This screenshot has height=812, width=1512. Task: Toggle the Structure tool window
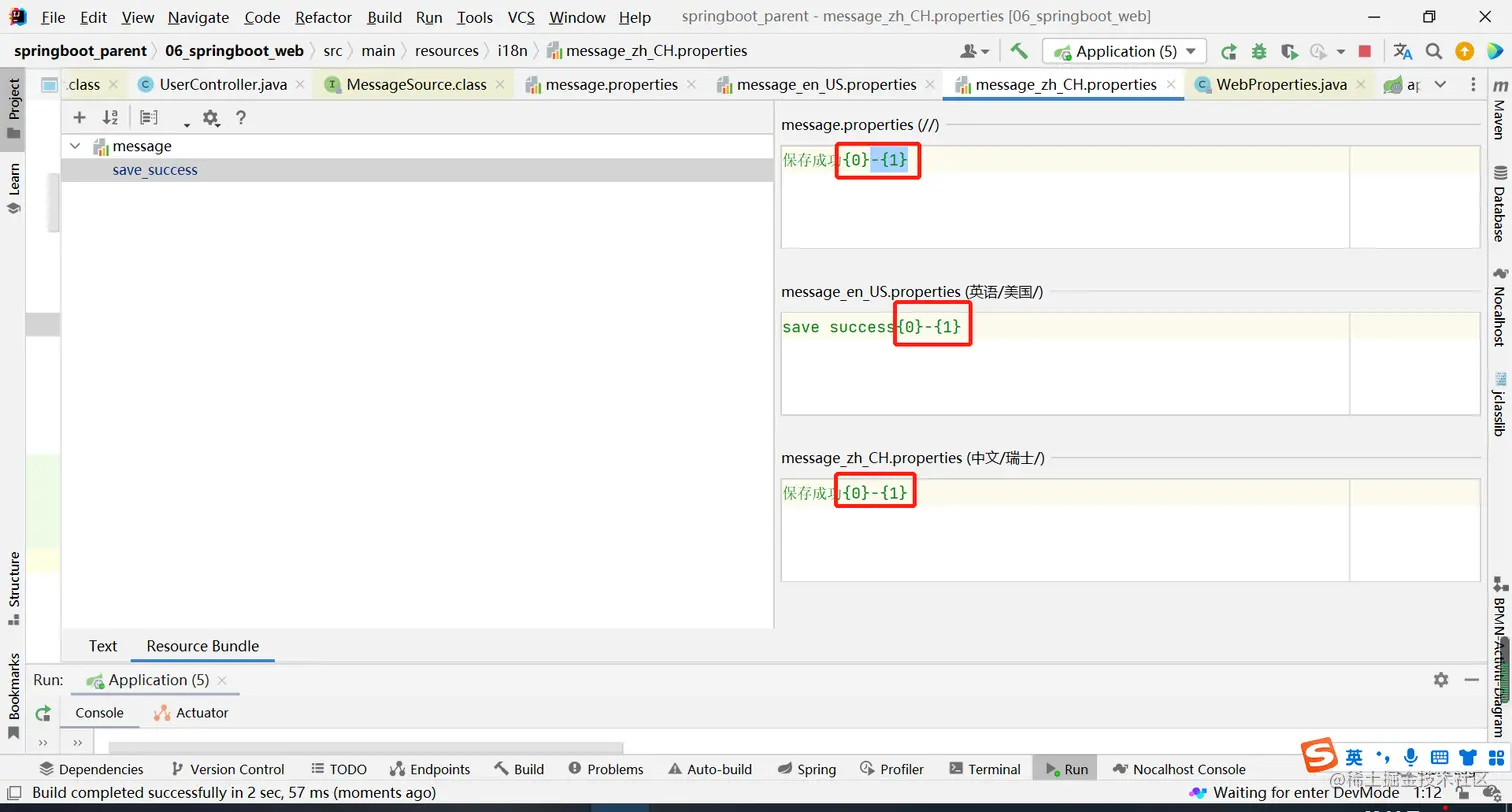click(x=13, y=588)
